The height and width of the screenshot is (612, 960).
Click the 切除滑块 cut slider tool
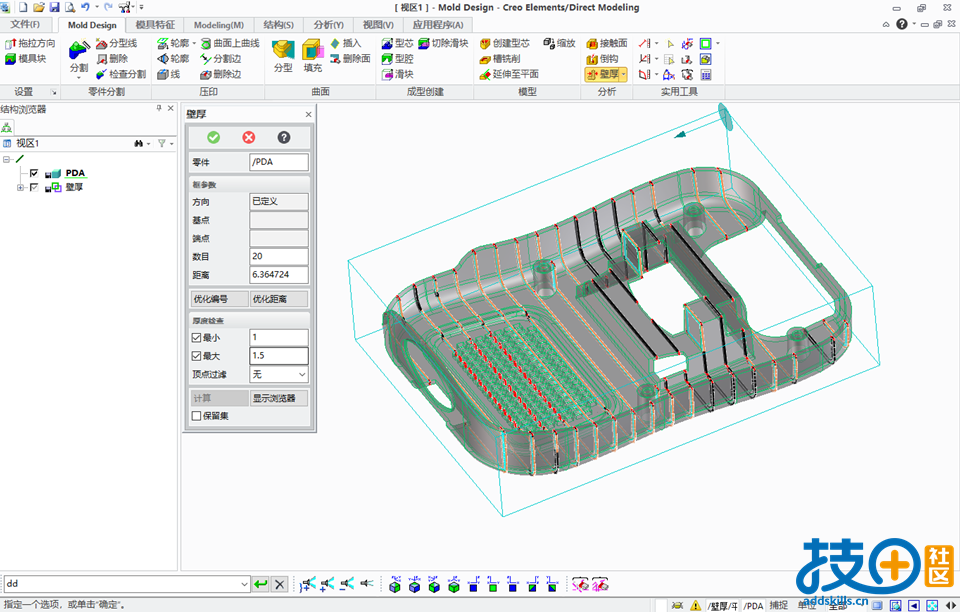pyautogui.click(x=444, y=43)
